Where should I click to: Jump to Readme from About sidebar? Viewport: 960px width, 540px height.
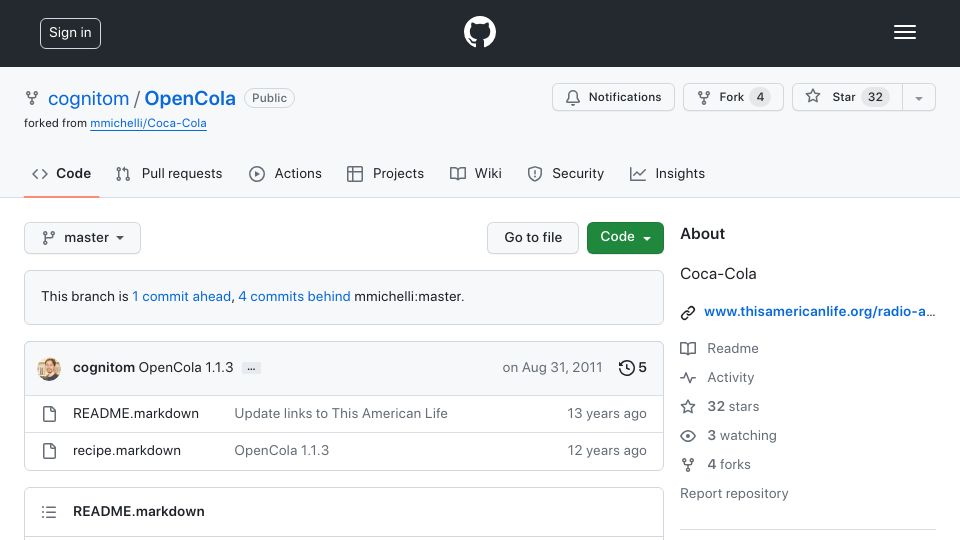click(x=719, y=348)
